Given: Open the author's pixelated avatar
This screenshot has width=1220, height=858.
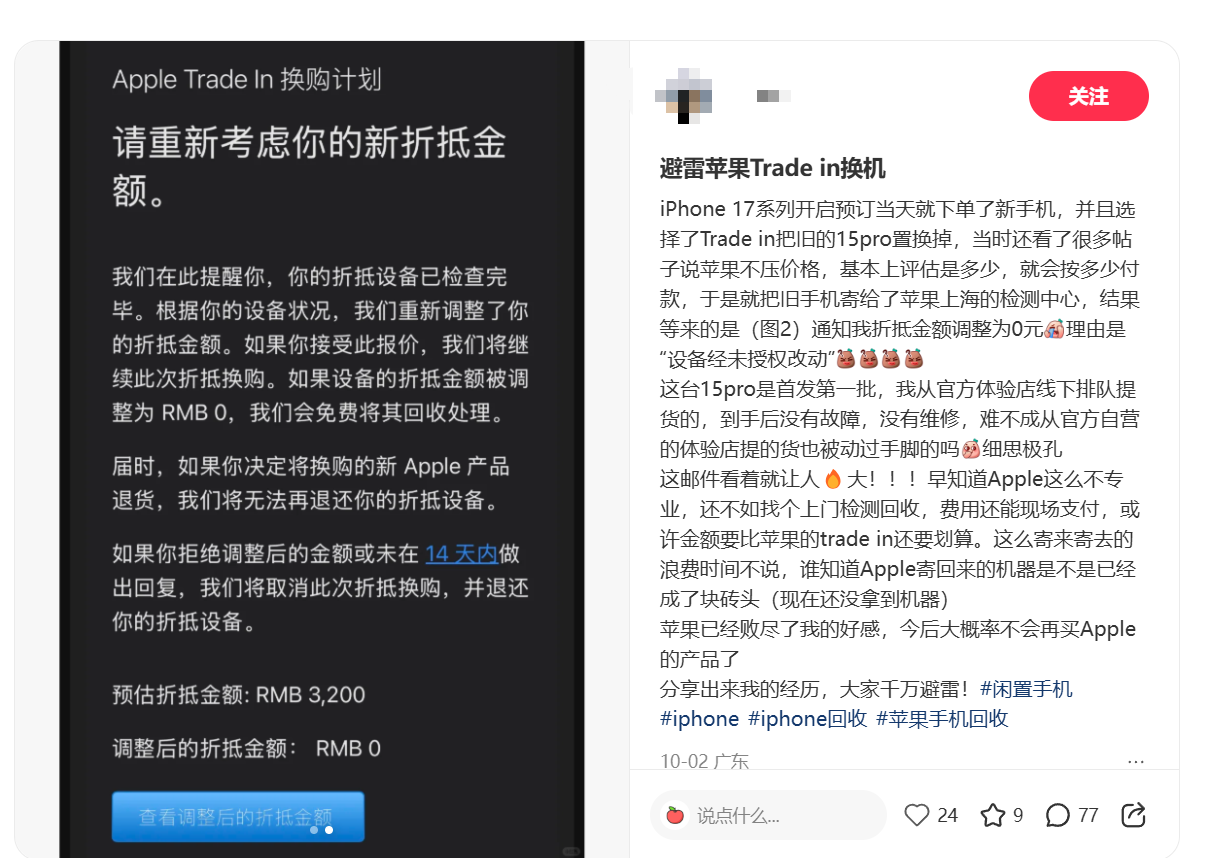Looking at the screenshot, I should coord(684,96).
